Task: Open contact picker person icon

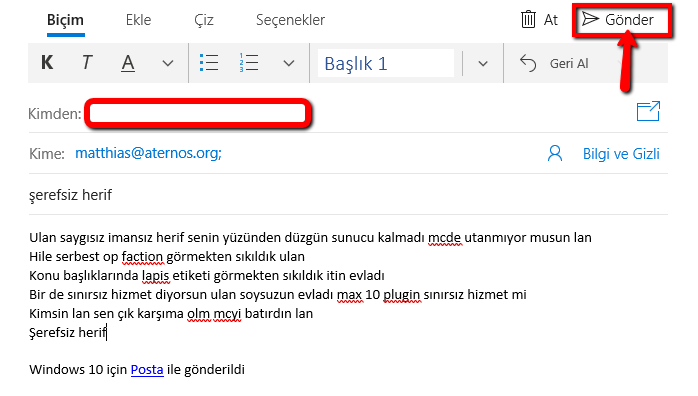Action: point(555,154)
